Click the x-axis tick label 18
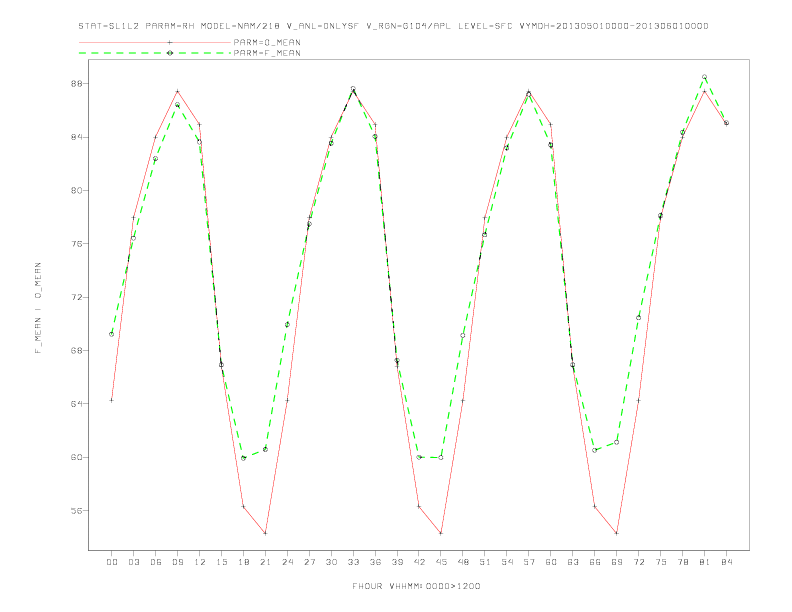The image size is (792, 612). (x=243, y=562)
